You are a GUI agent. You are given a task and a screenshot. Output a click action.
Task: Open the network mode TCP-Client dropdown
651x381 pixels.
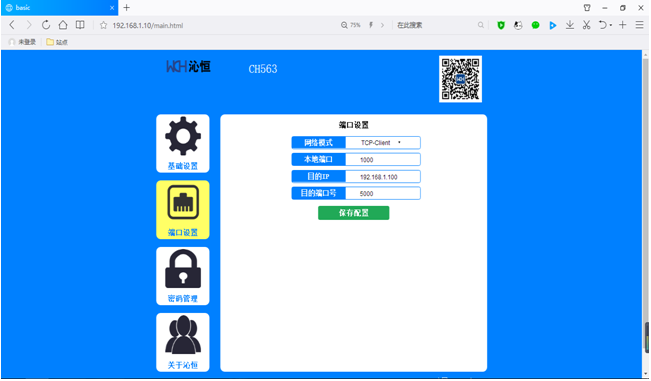pyautogui.click(x=382, y=142)
